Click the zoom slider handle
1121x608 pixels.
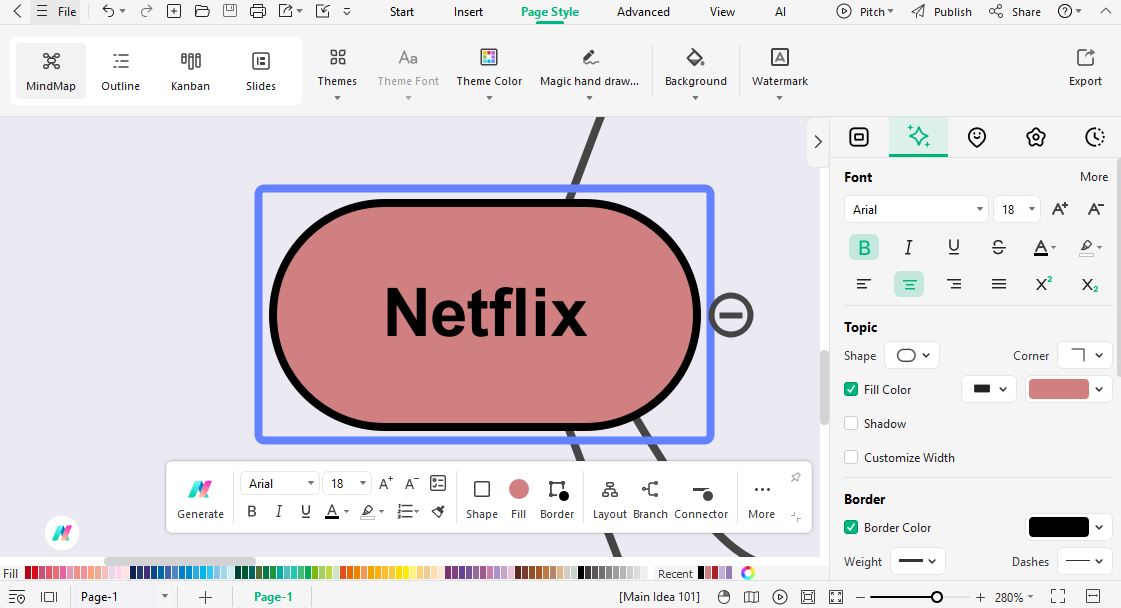point(937,597)
